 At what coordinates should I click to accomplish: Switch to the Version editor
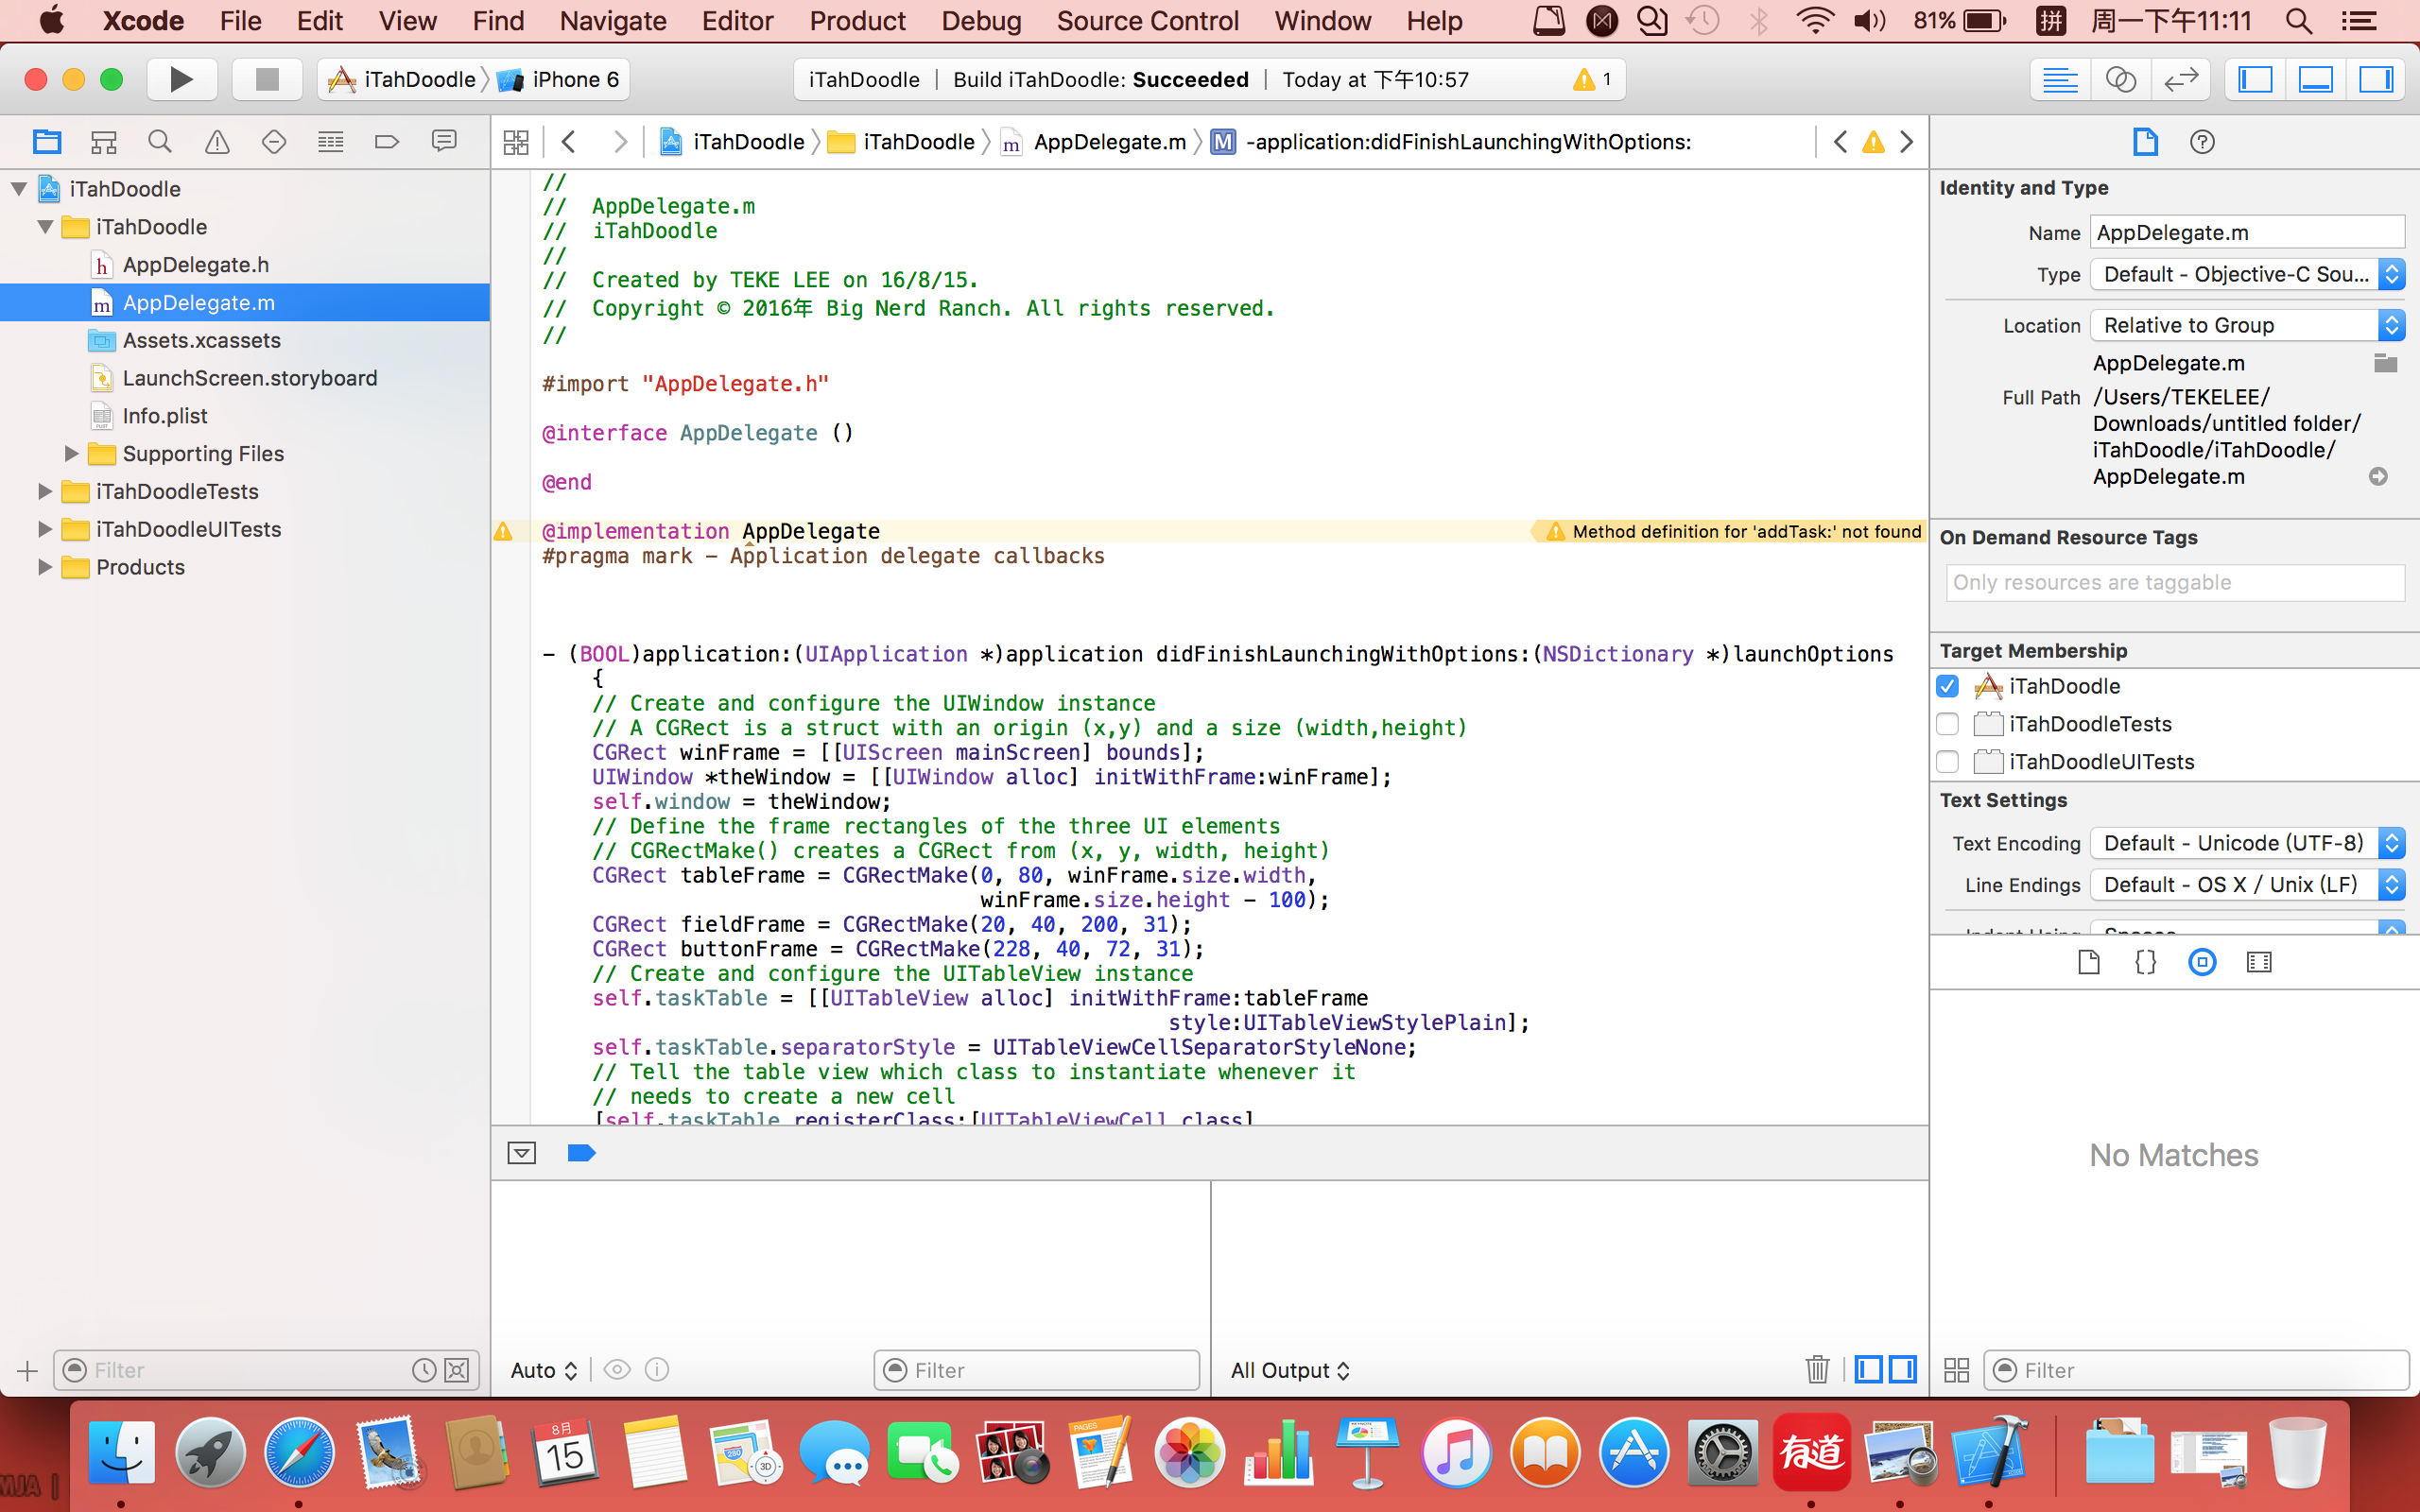2180,79
